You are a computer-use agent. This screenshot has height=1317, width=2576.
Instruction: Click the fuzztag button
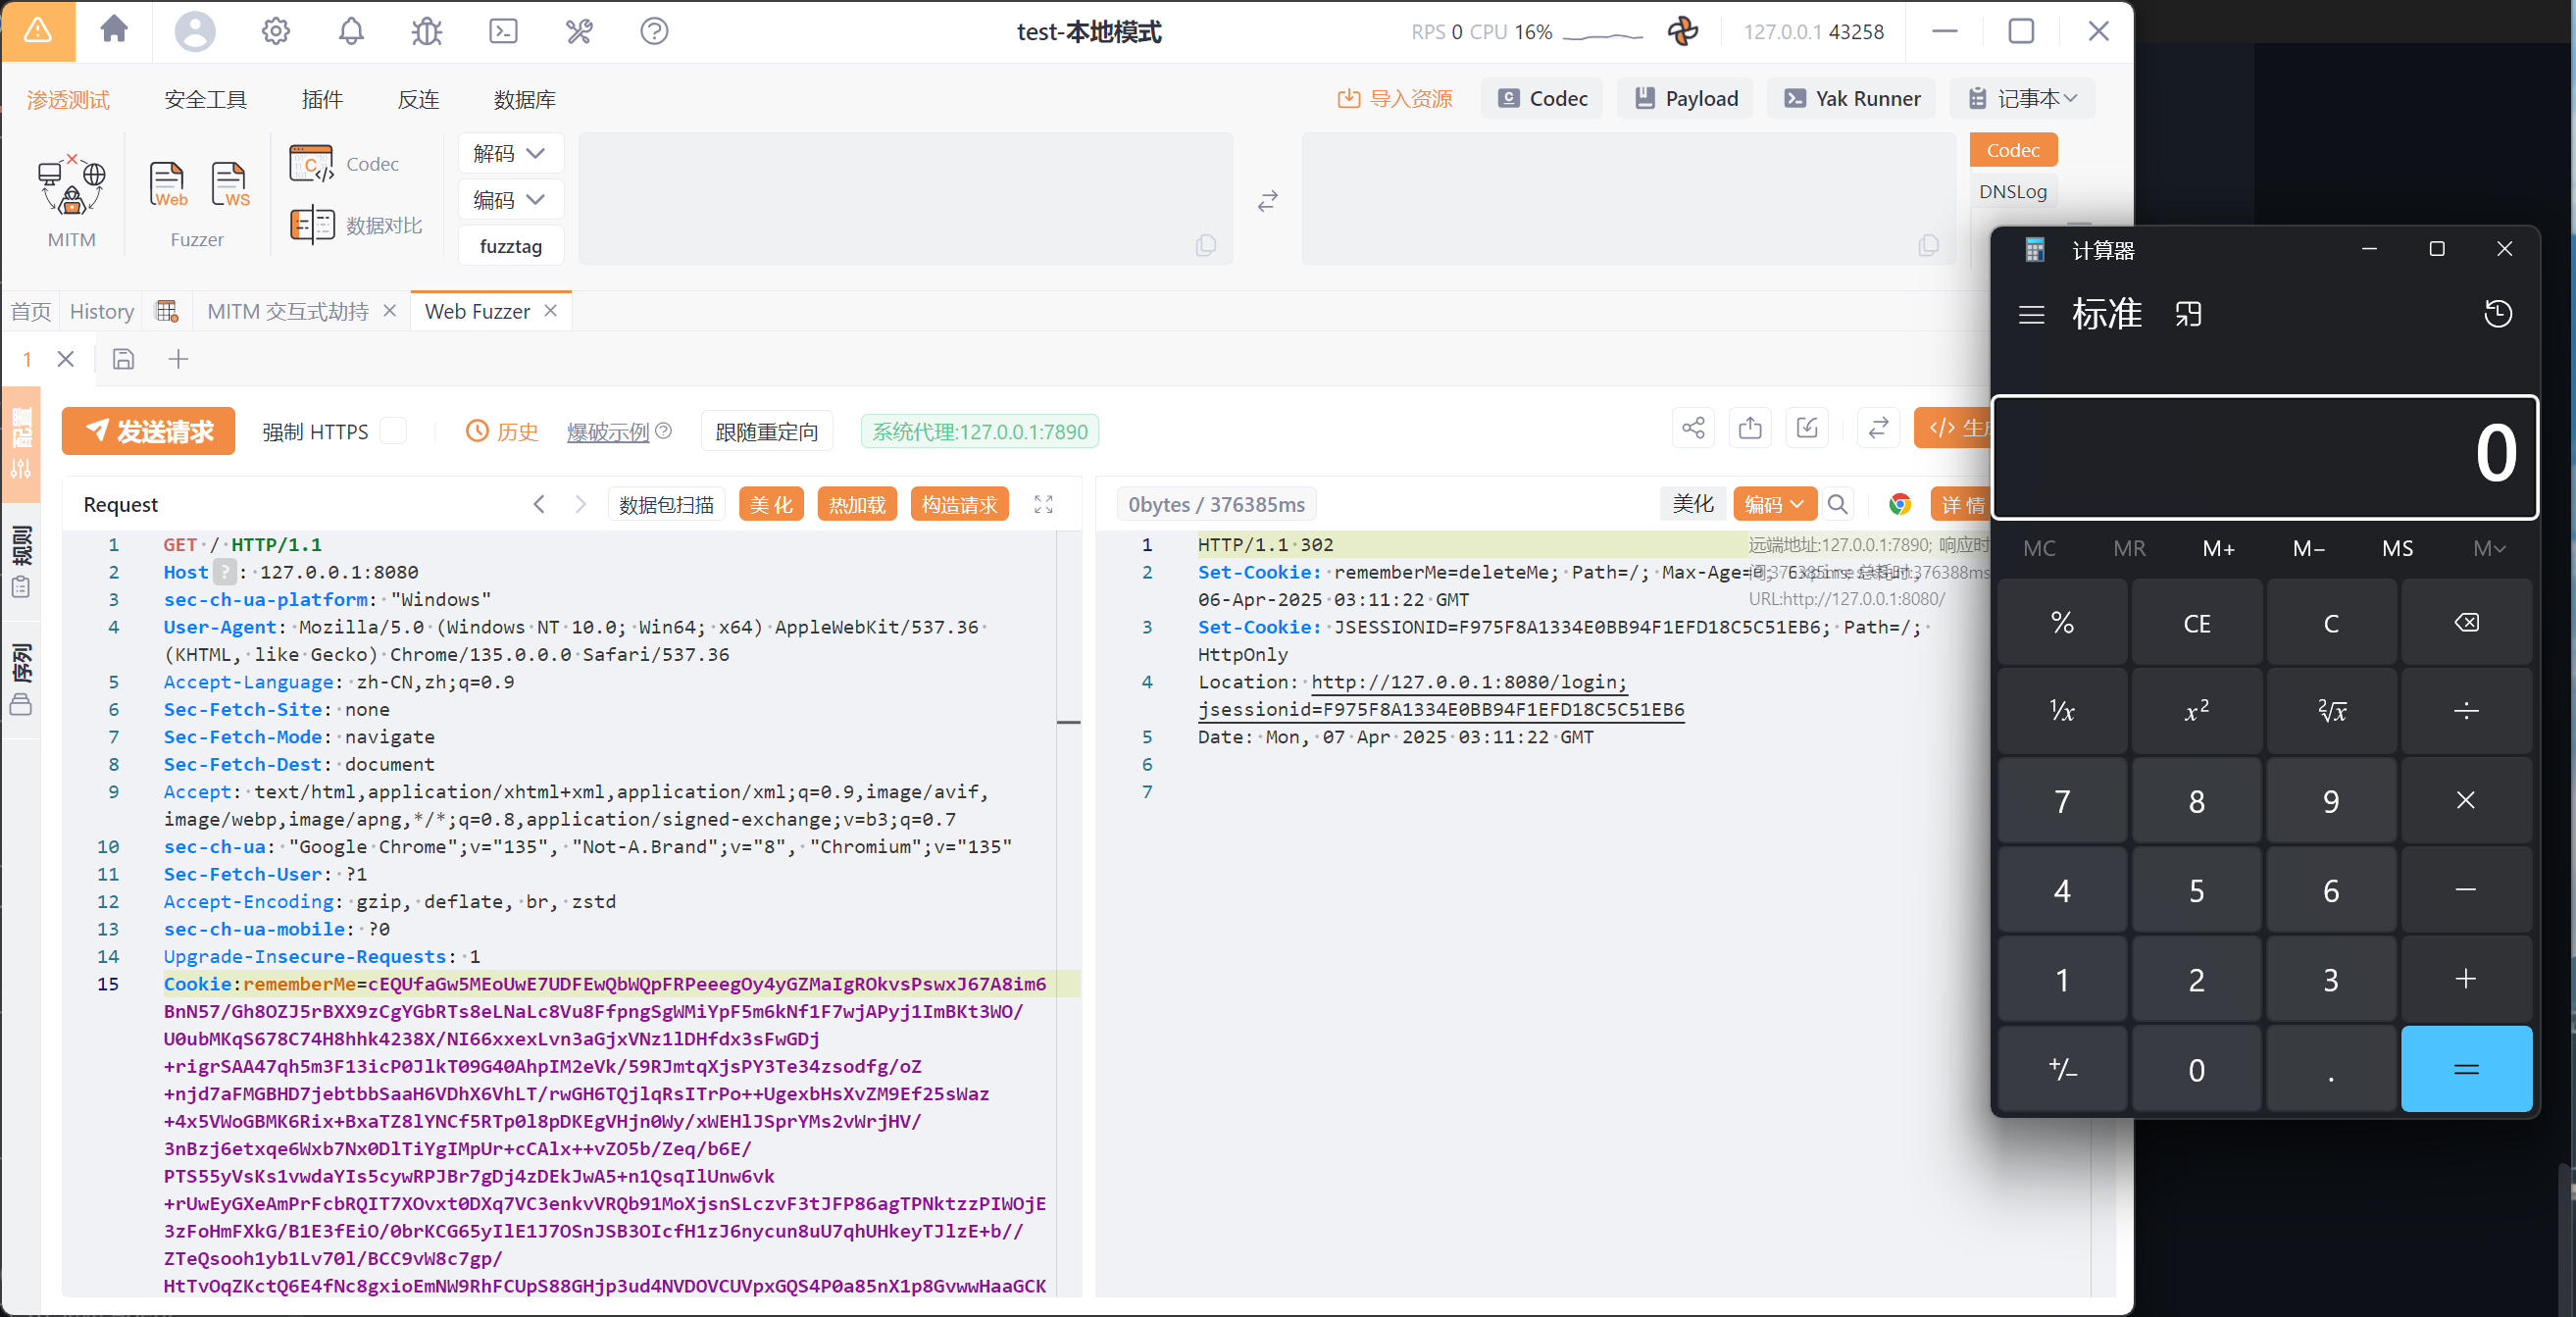(x=511, y=246)
